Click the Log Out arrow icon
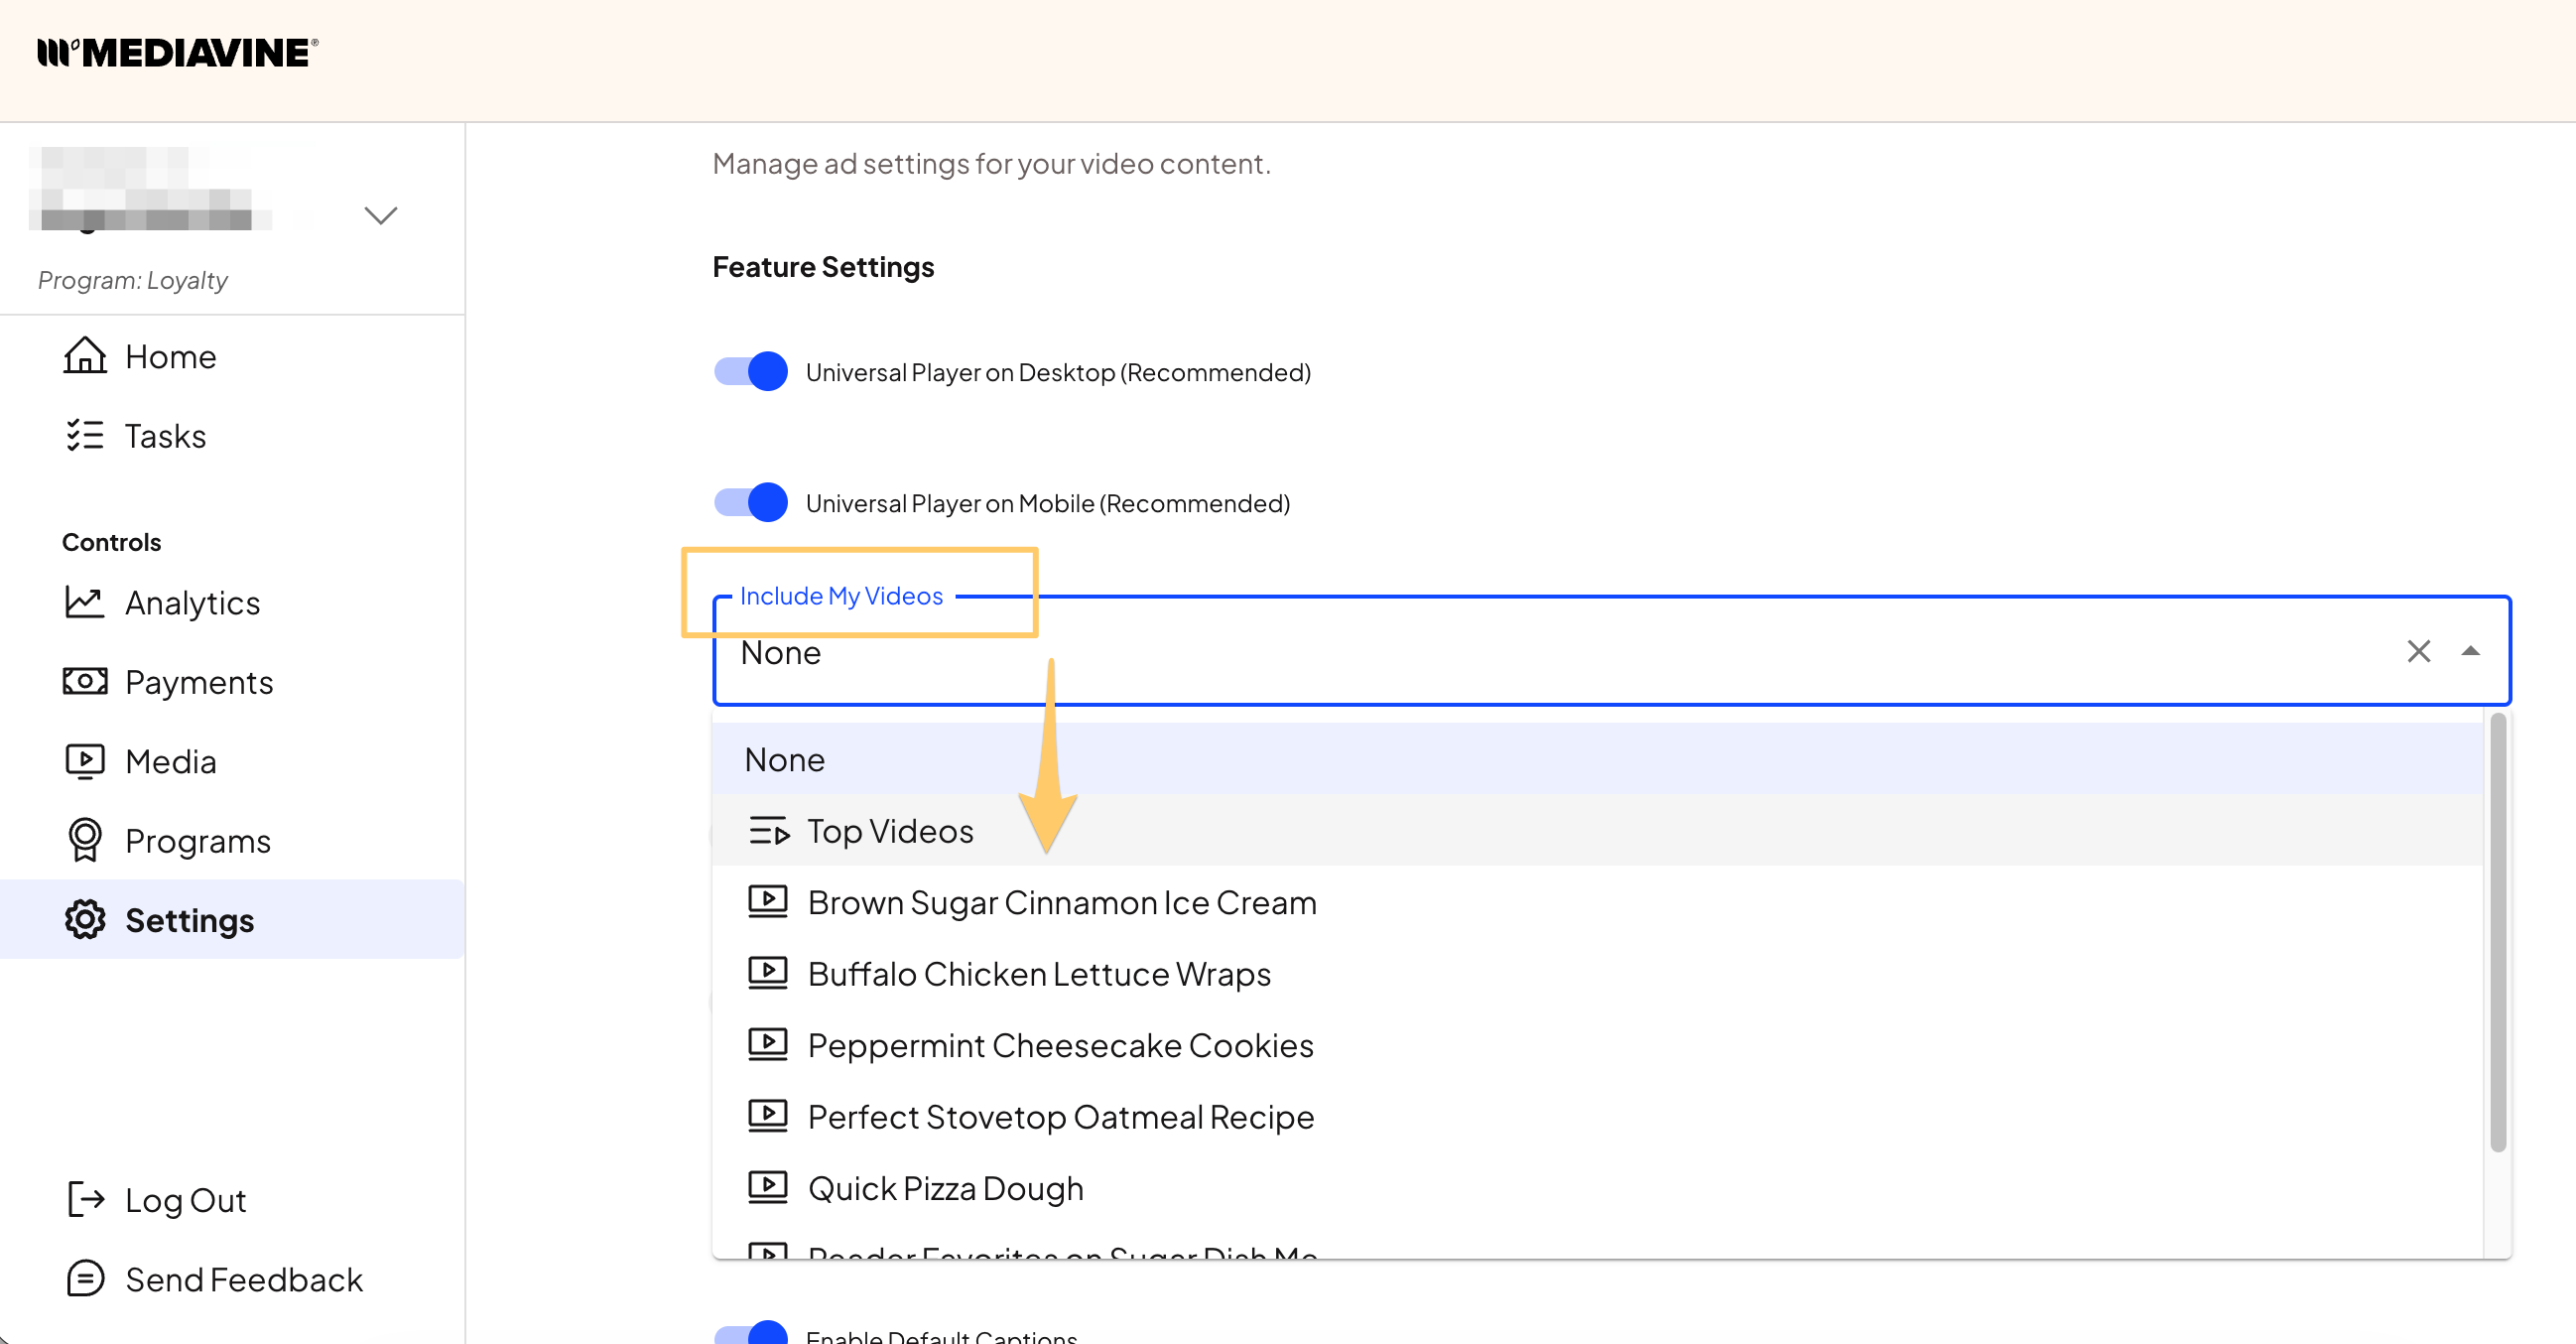Screen dimensions: 2576x1344 pyautogui.click(x=85, y=1200)
